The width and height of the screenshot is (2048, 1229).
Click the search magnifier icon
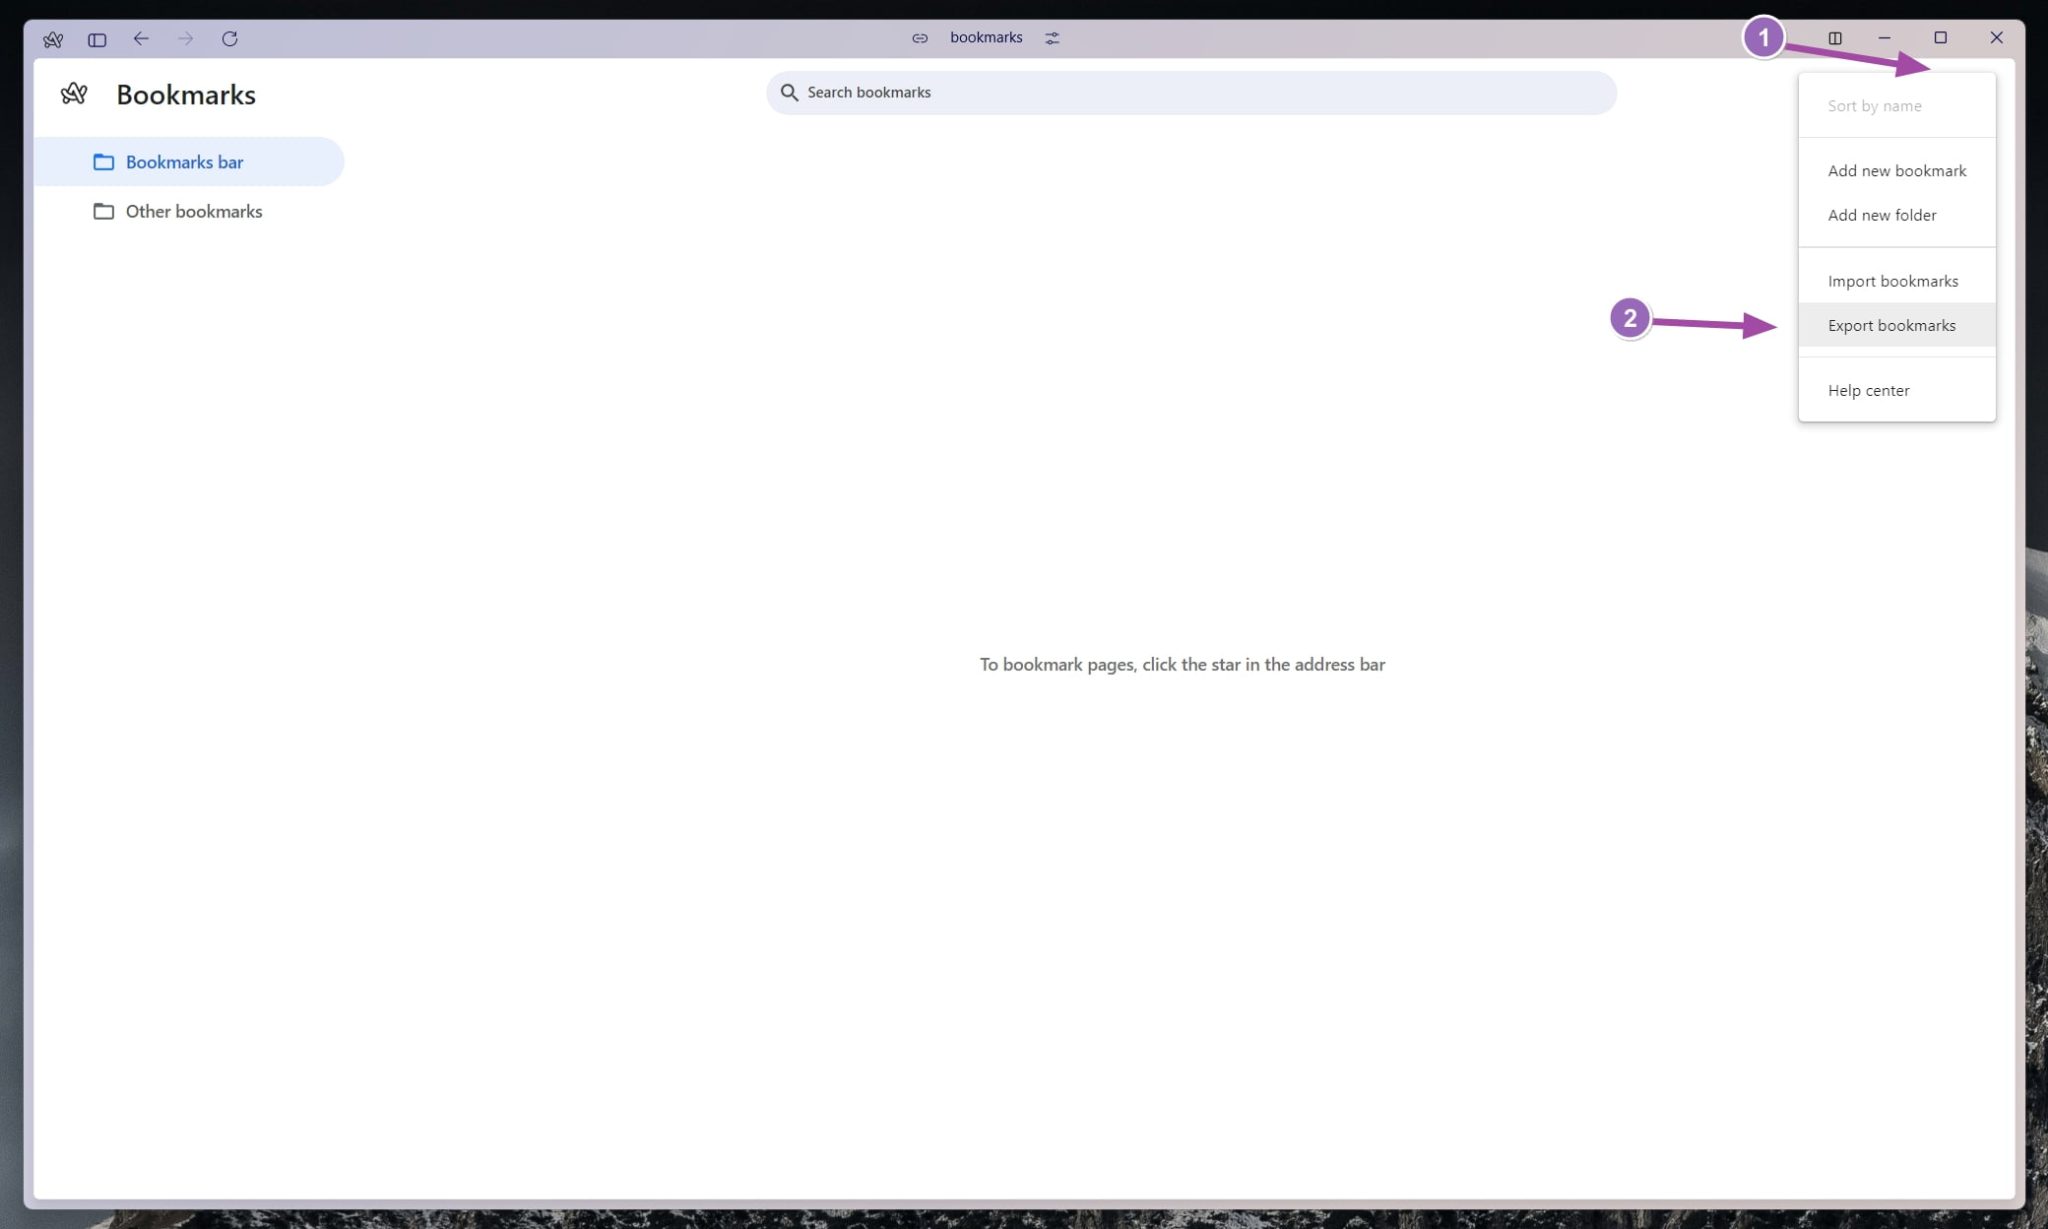coord(790,92)
